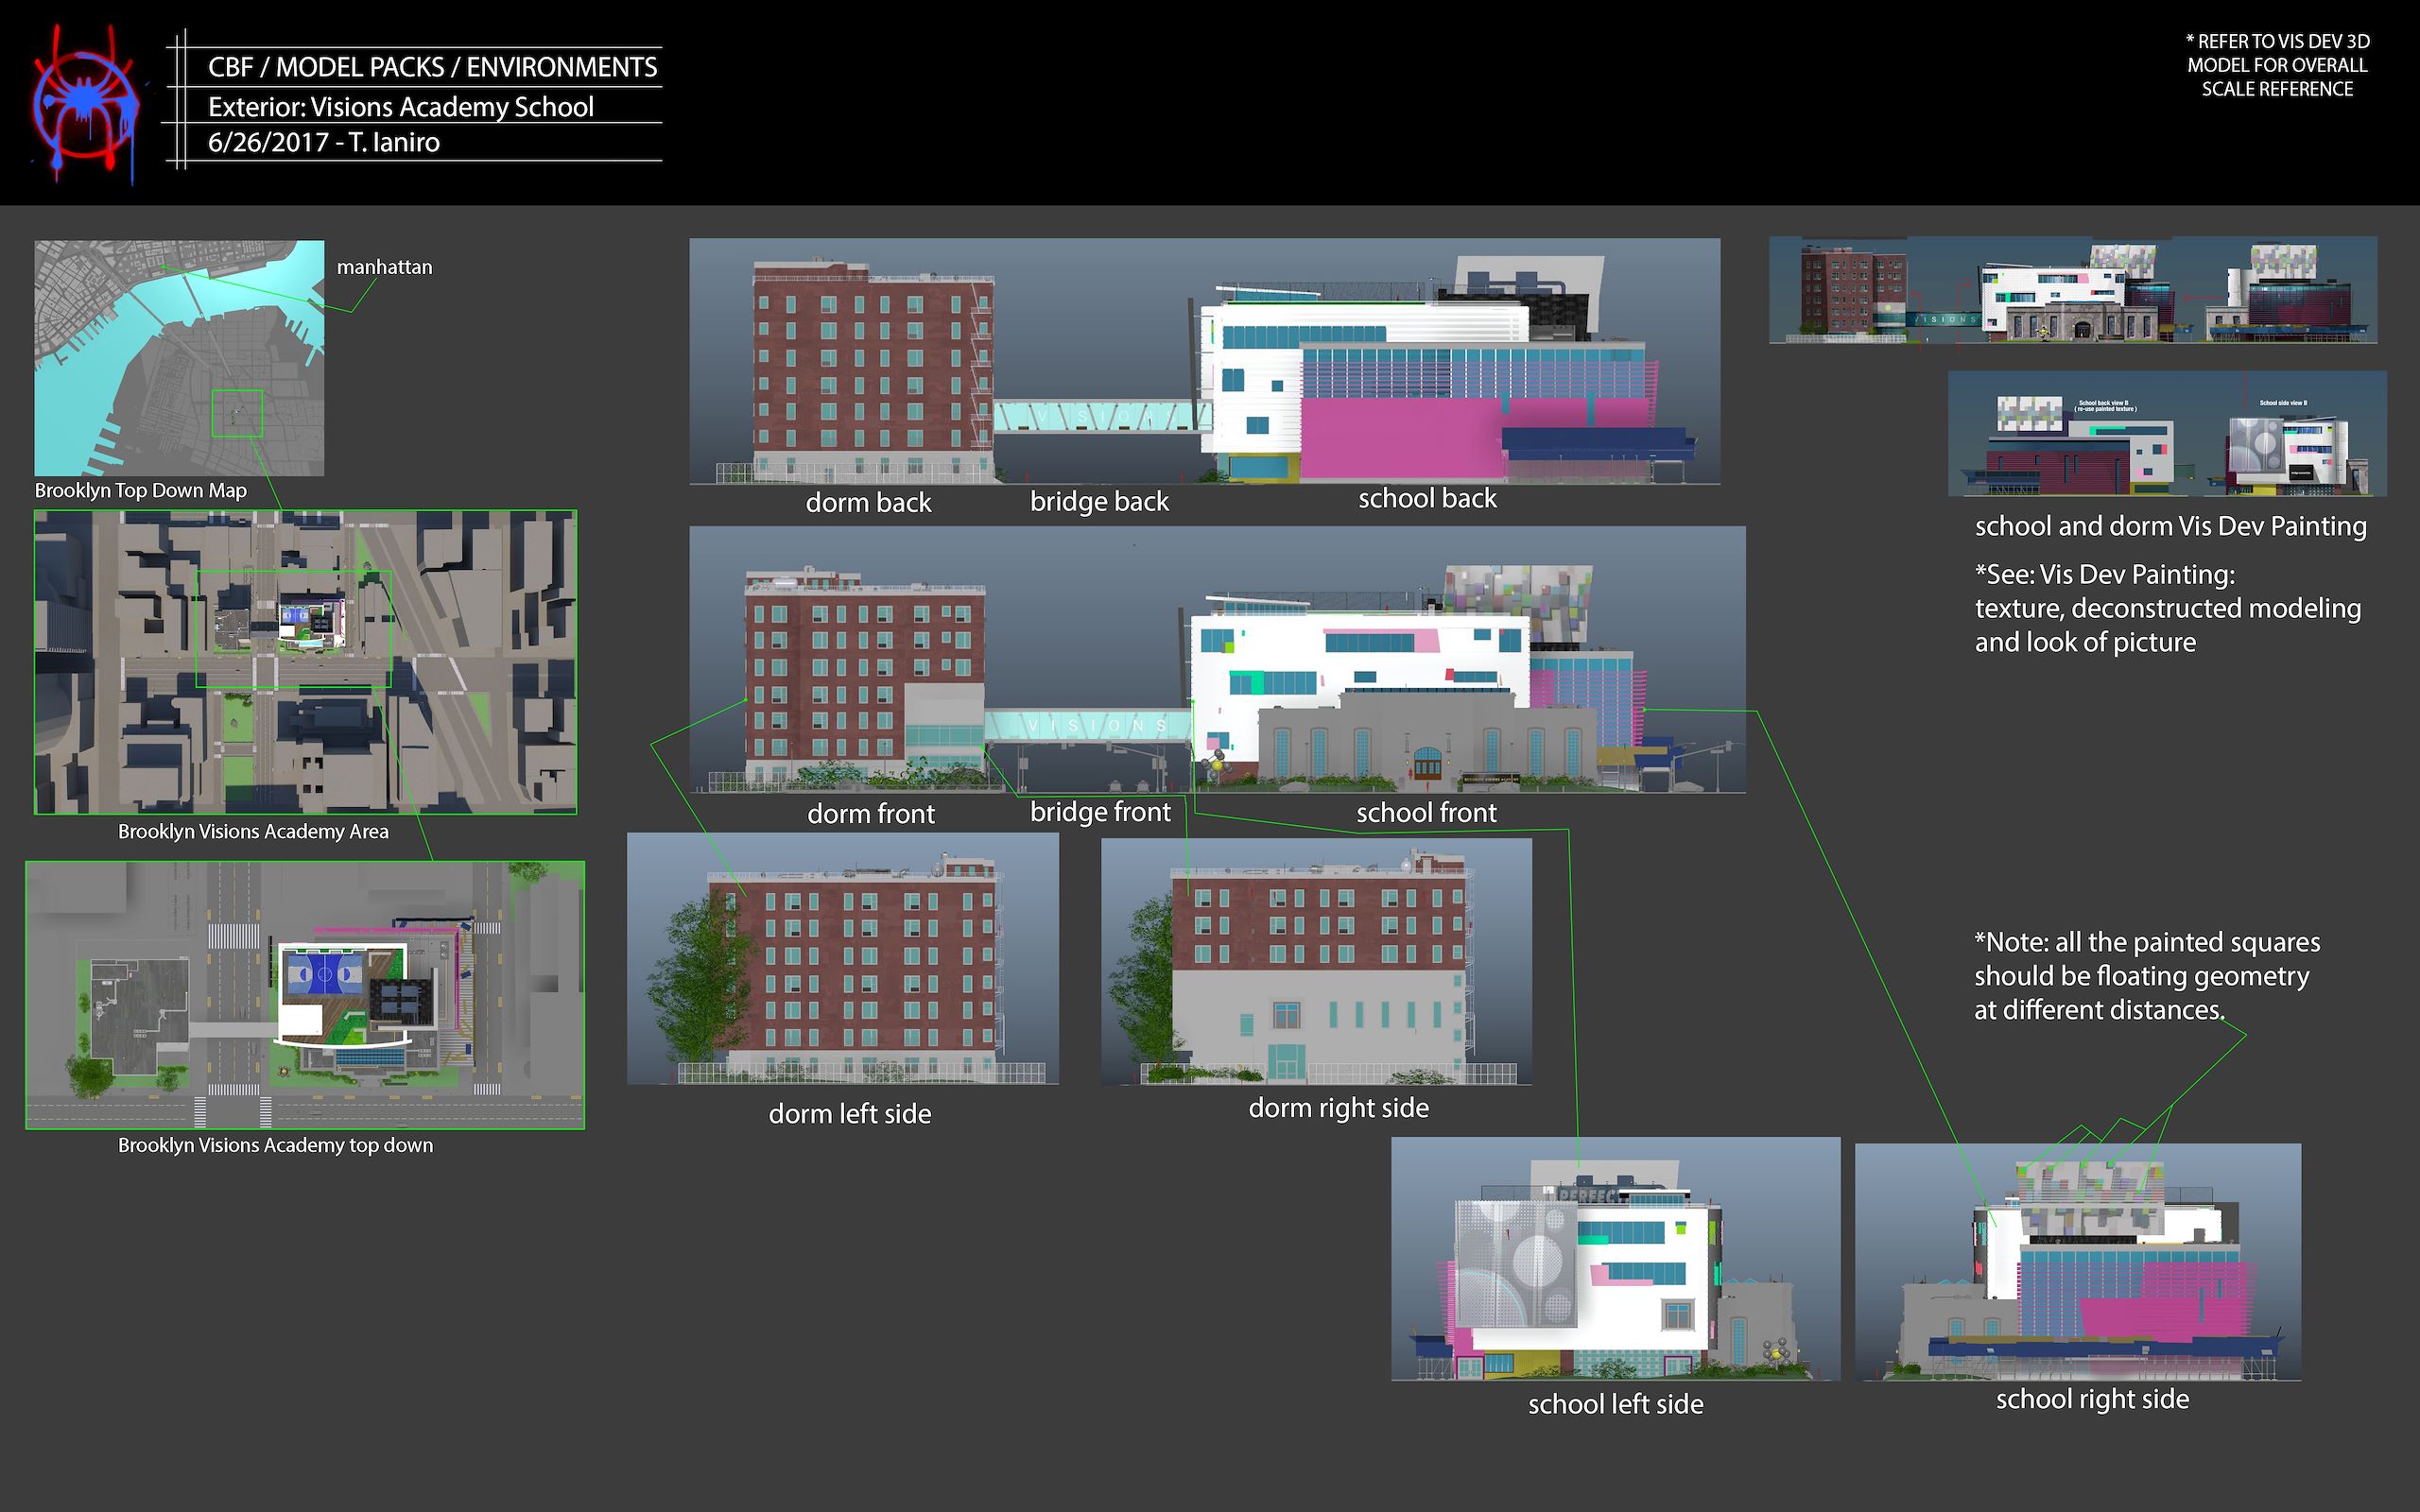Click the 'Exterior: Visions Academy School' title text
Viewport: 2420px width, 1512px height.
pos(400,107)
